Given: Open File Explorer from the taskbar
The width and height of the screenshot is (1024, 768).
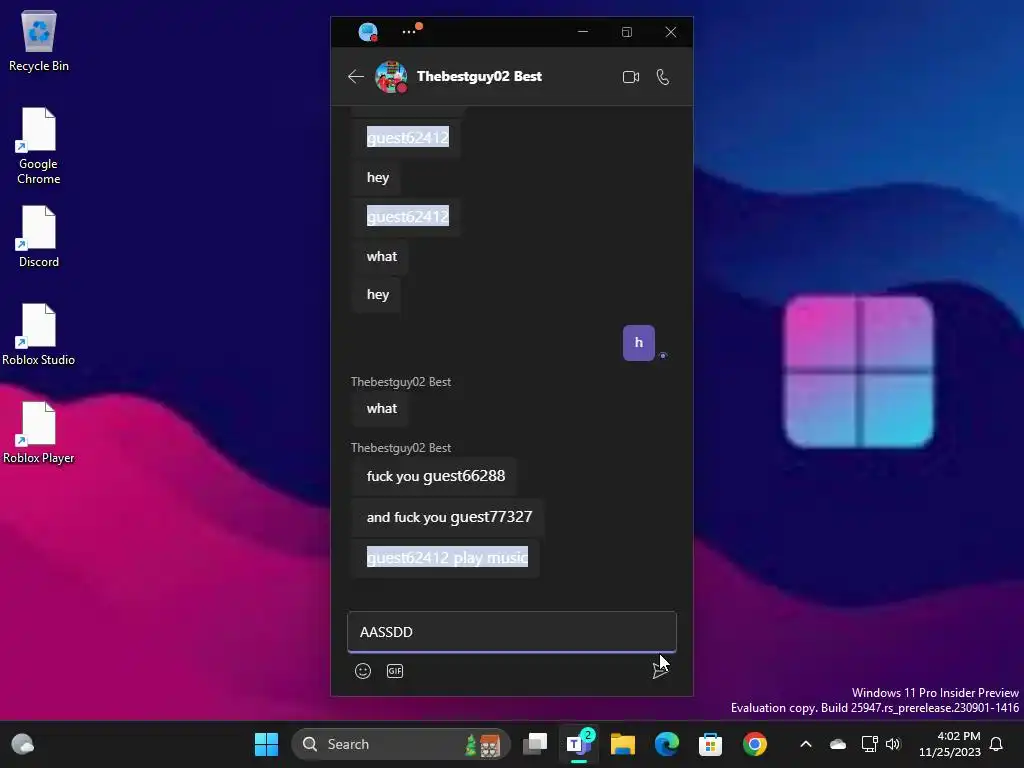Looking at the screenshot, I should tap(623, 744).
